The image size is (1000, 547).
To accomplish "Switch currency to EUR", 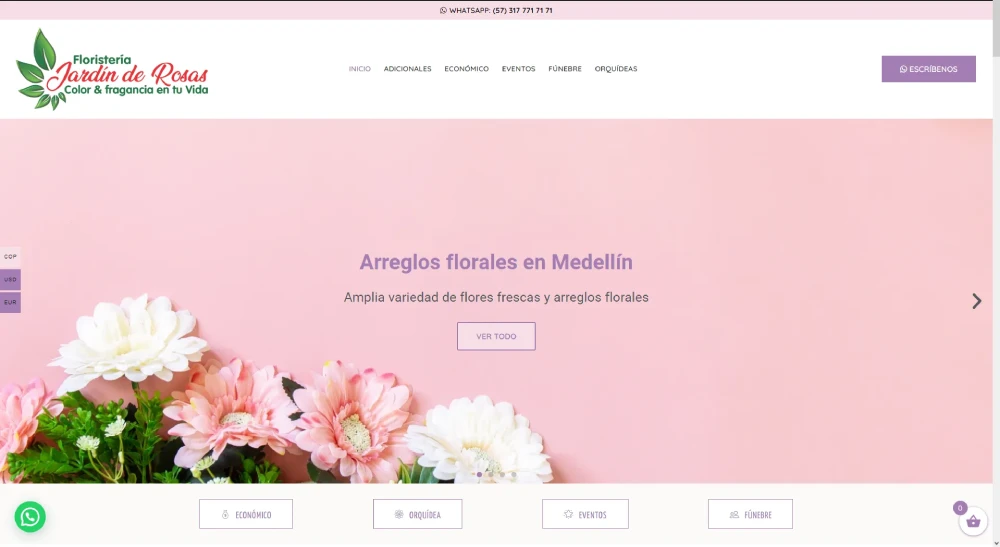I will pyautogui.click(x=10, y=302).
